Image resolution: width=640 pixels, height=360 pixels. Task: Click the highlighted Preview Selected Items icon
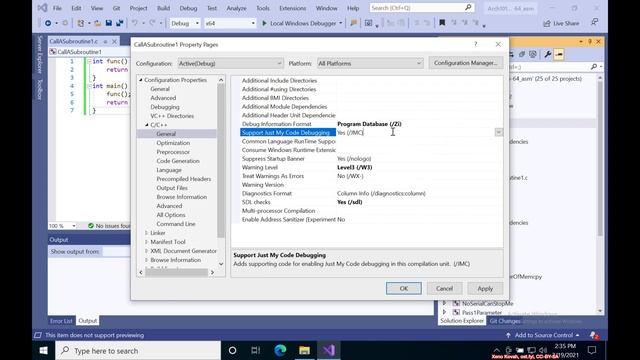[559, 54]
